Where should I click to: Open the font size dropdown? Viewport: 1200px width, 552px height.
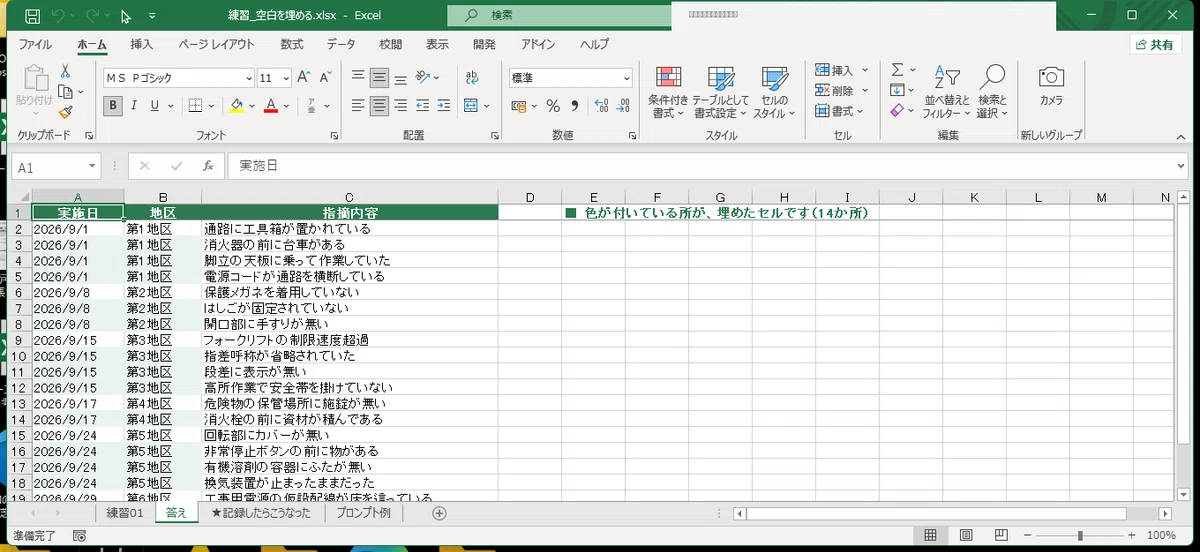click(x=287, y=78)
